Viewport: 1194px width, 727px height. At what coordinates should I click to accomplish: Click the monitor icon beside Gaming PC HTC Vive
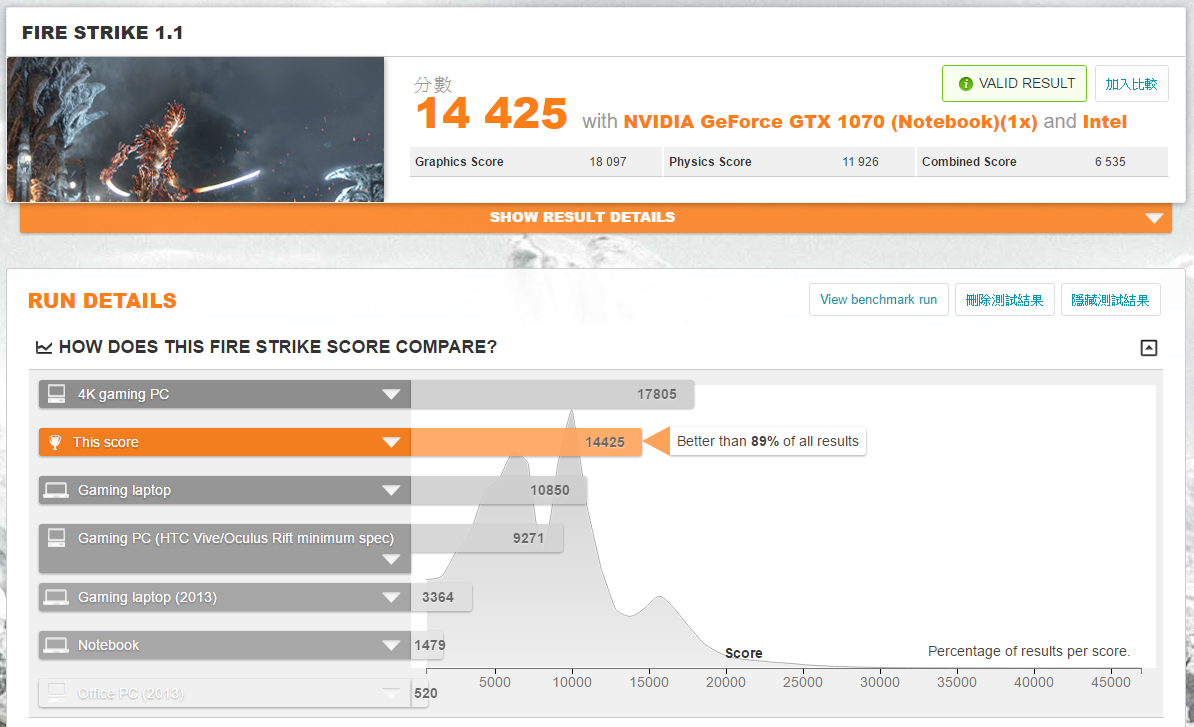pos(57,538)
